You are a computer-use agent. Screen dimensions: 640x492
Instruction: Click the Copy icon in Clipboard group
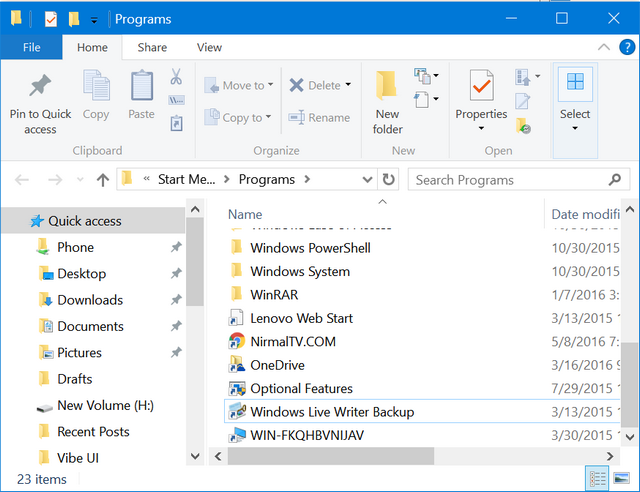[x=96, y=85]
